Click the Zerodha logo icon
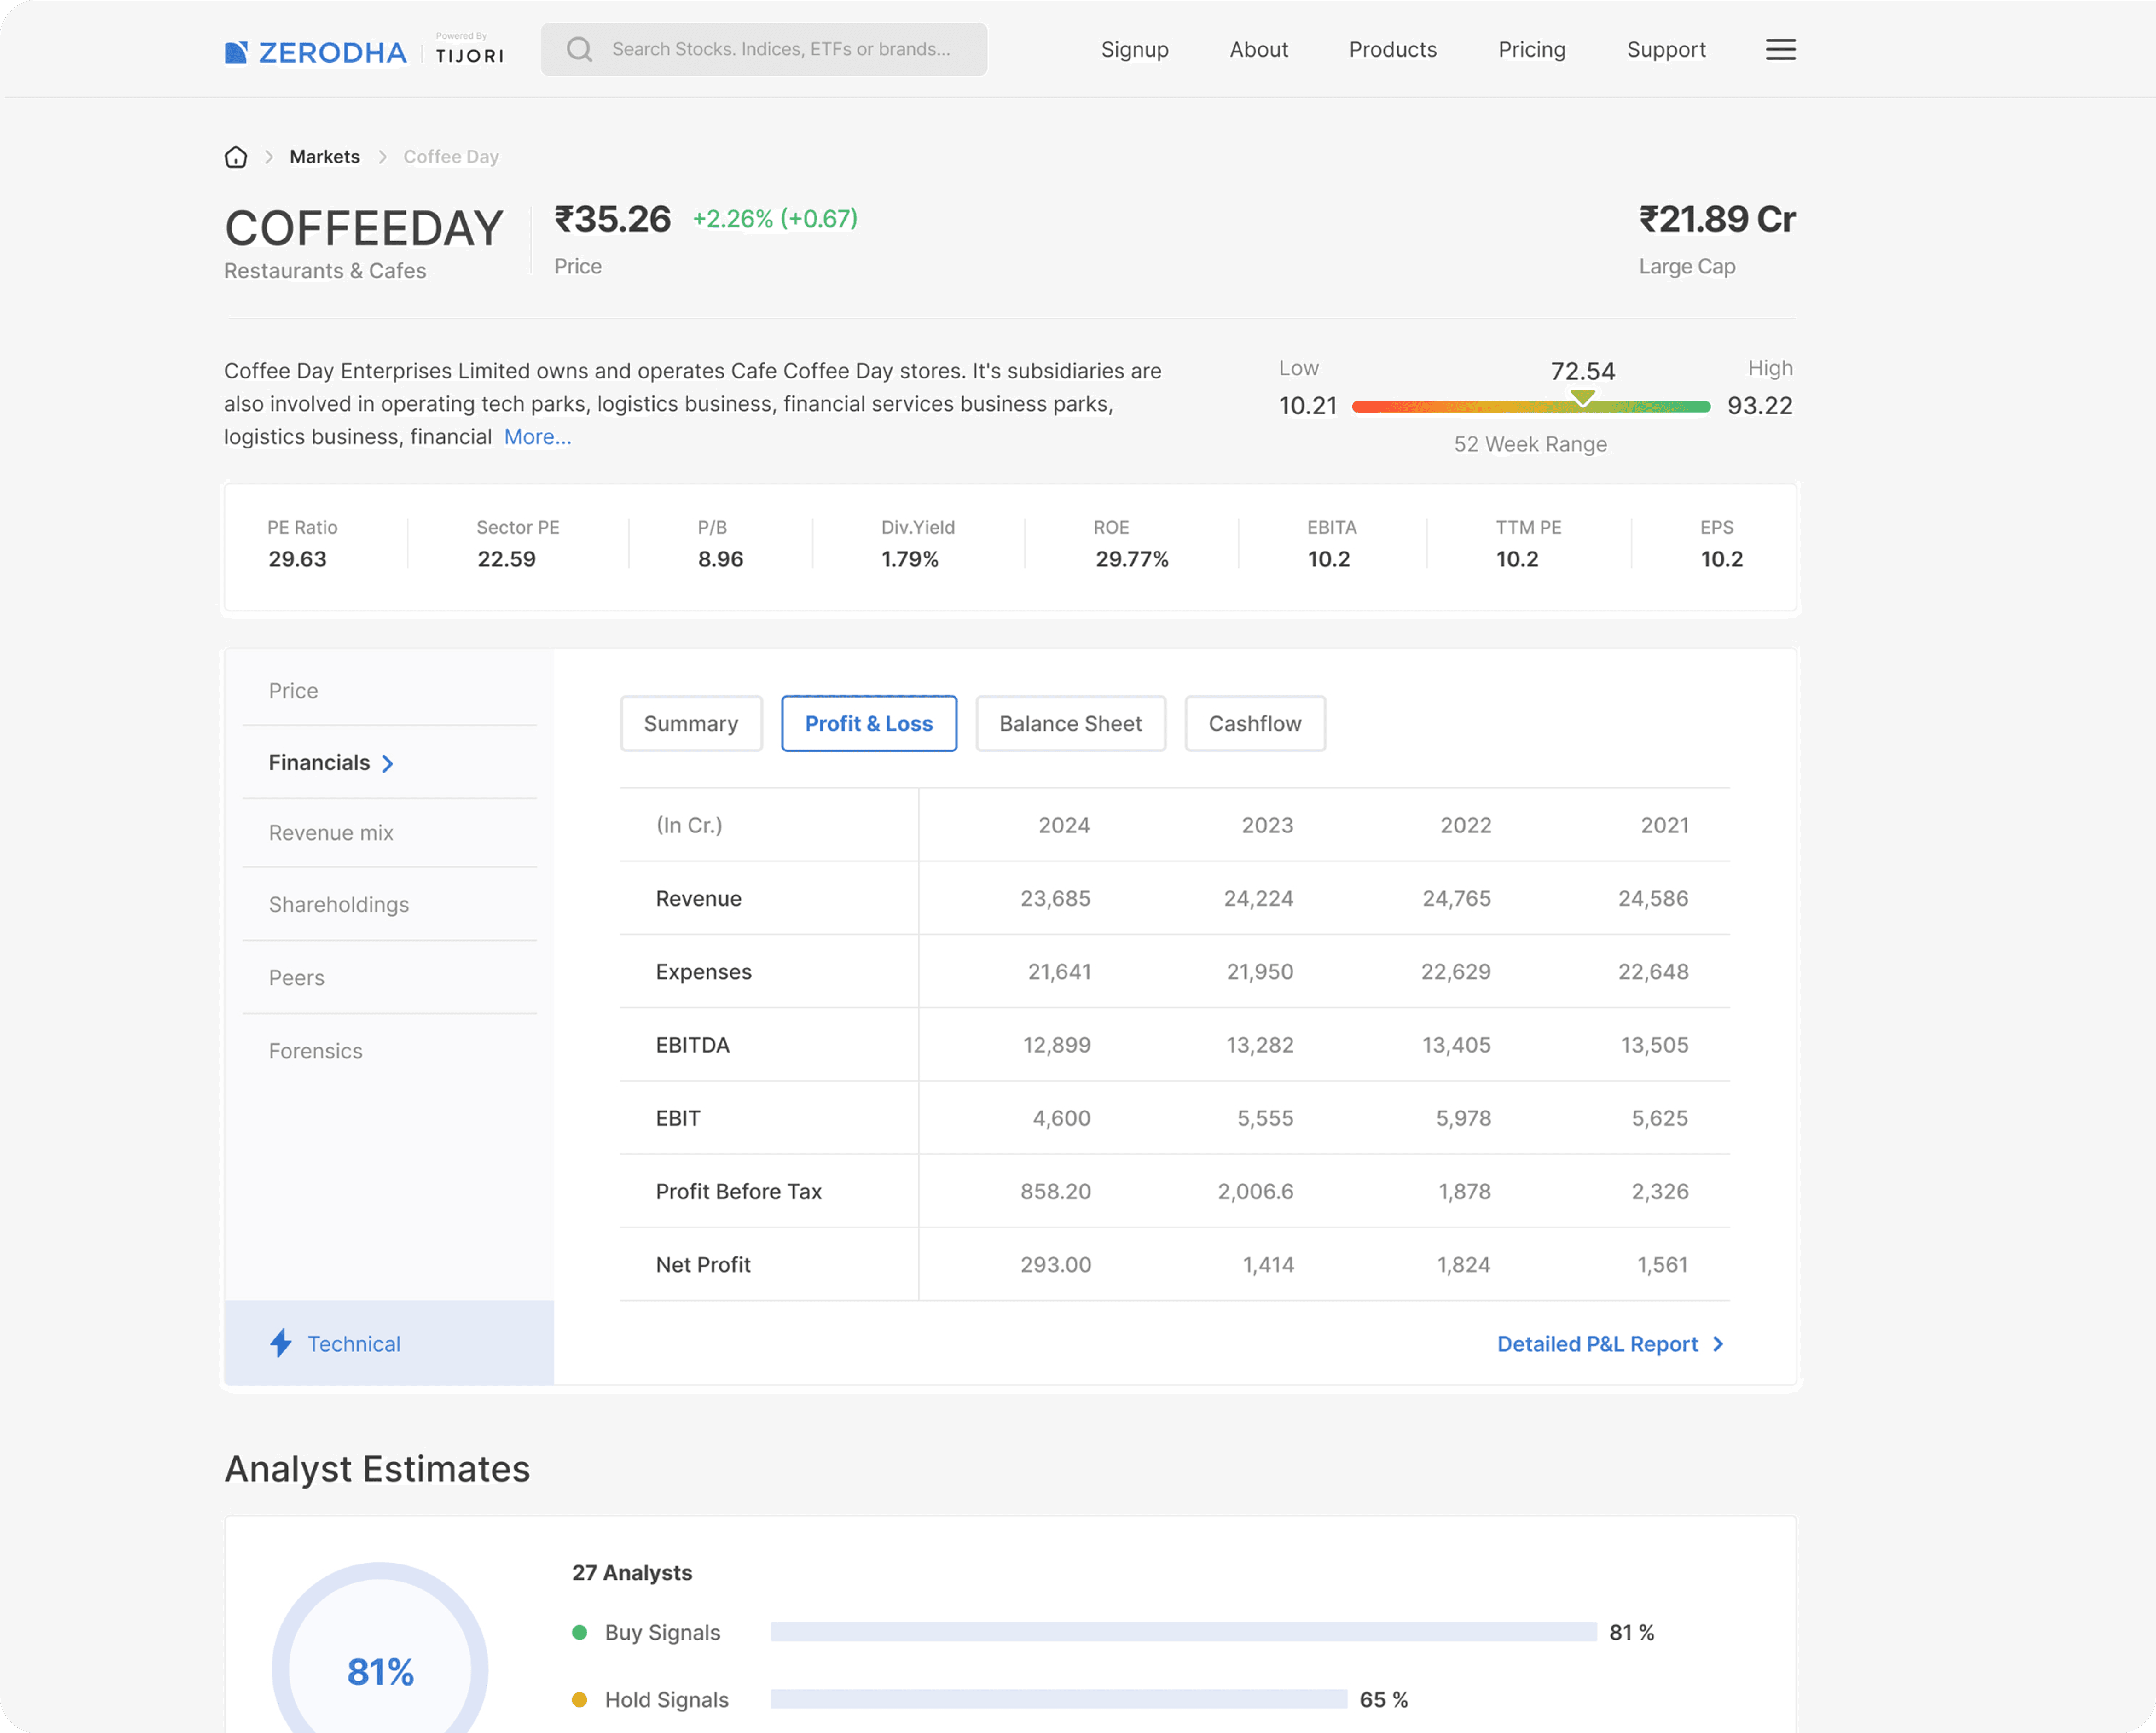Image resolution: width=2156 pixels, height=1733 pixels. [236, 52]
